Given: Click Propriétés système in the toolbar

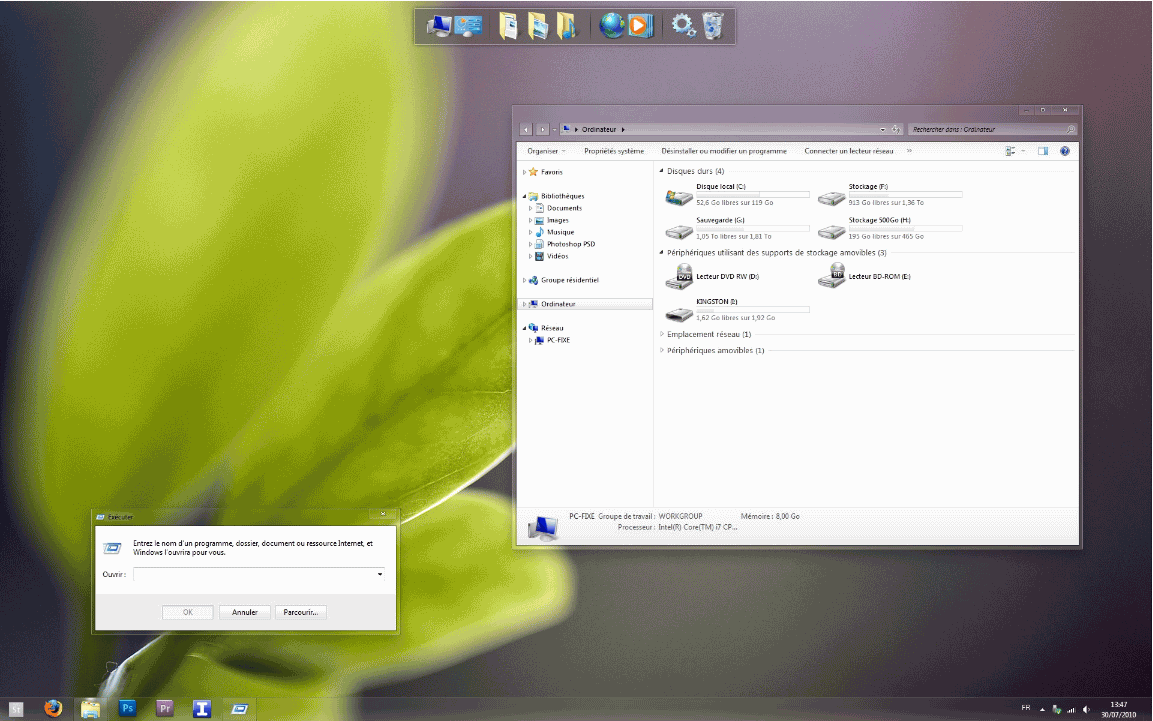Looking at the screenshot, I should tap(614, 151).
